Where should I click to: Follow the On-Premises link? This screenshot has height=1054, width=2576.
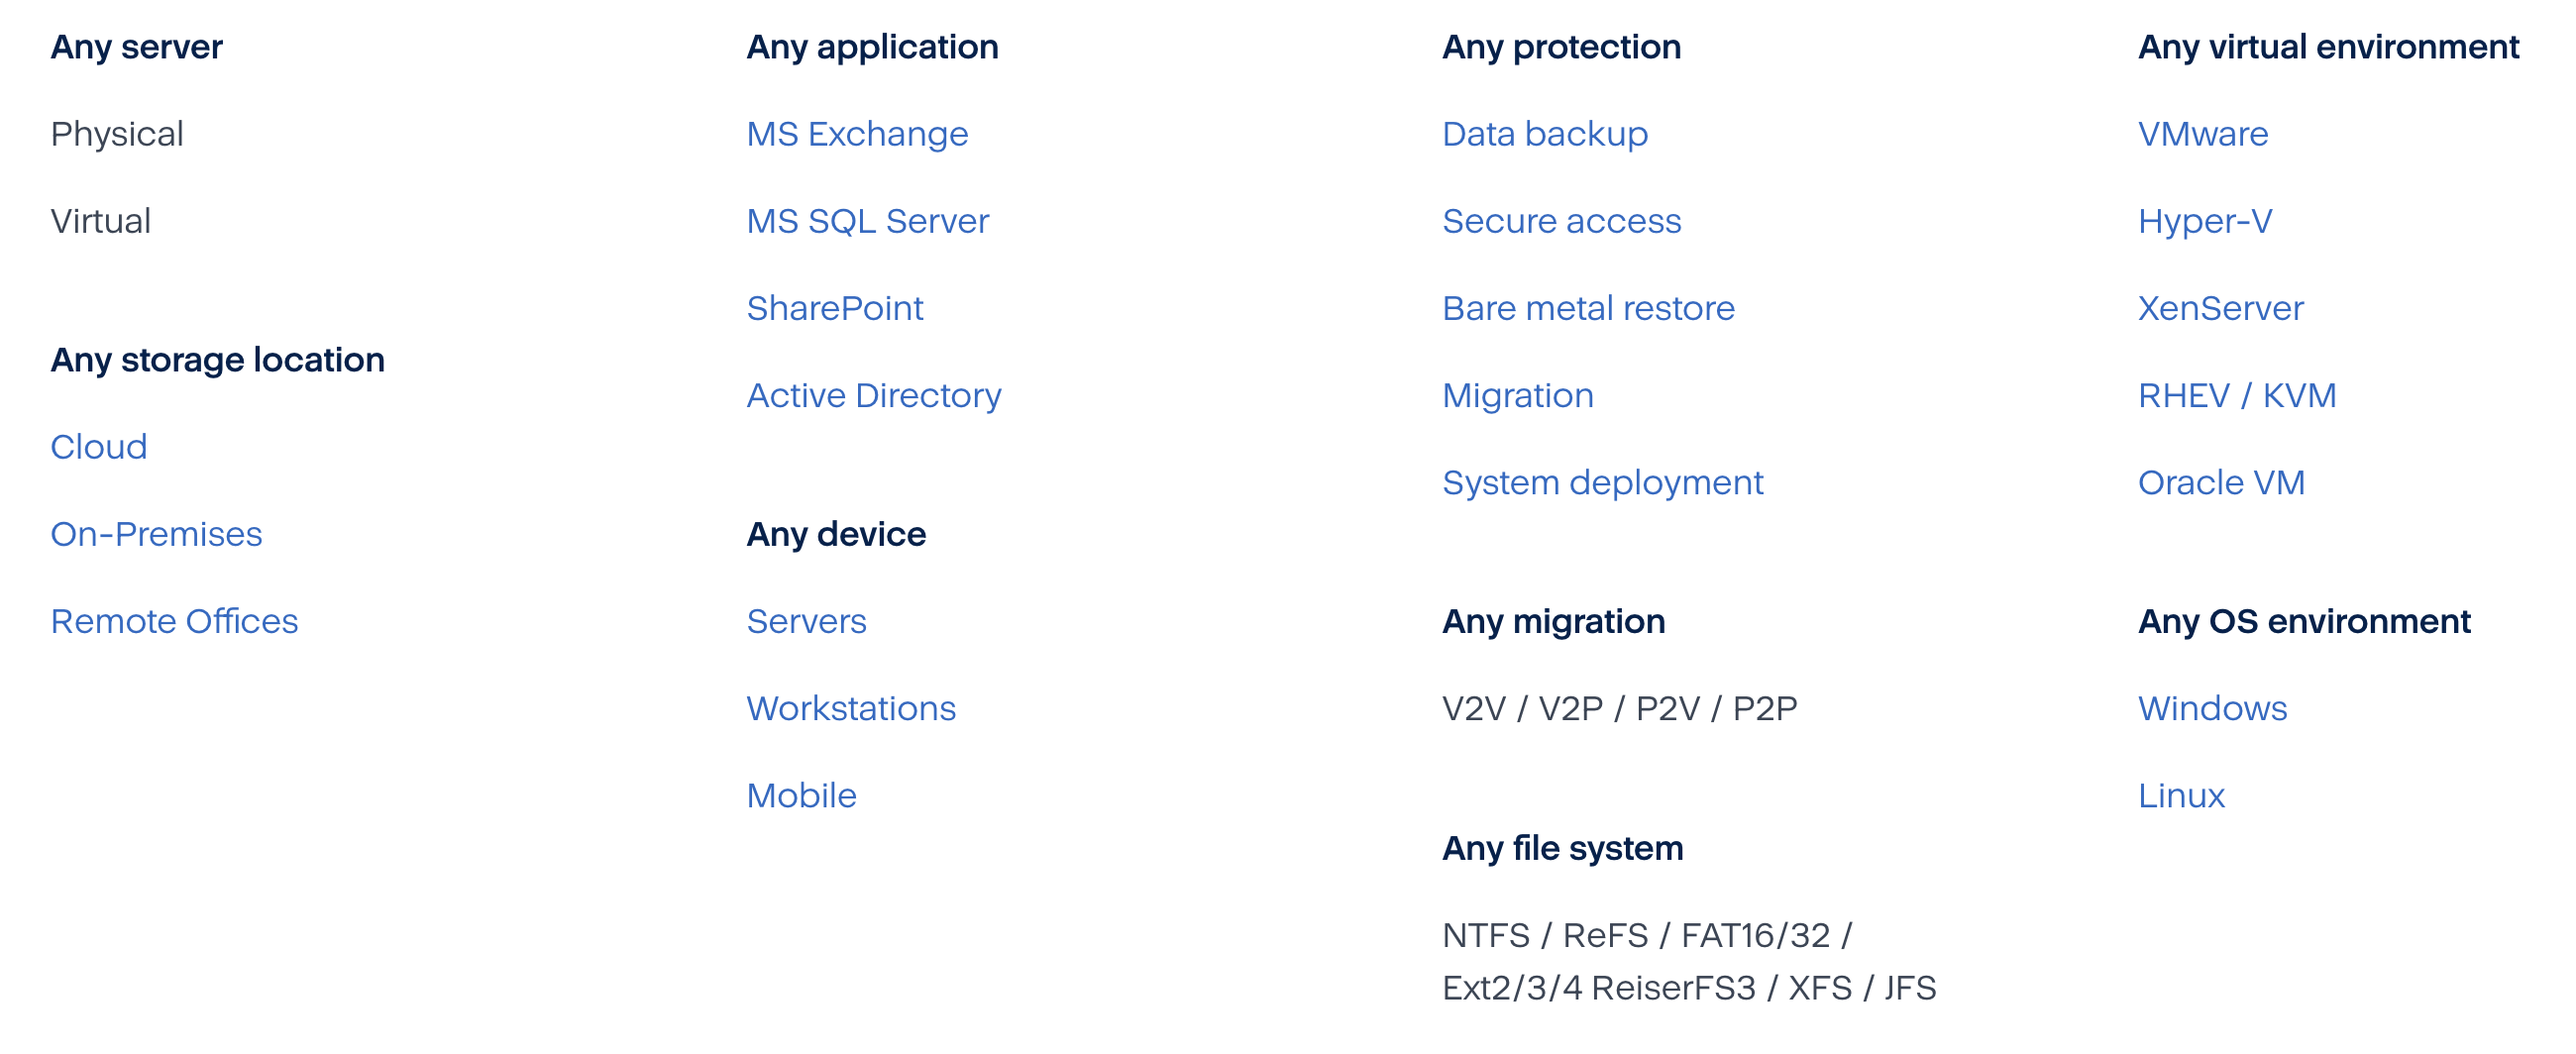[157, 534]
